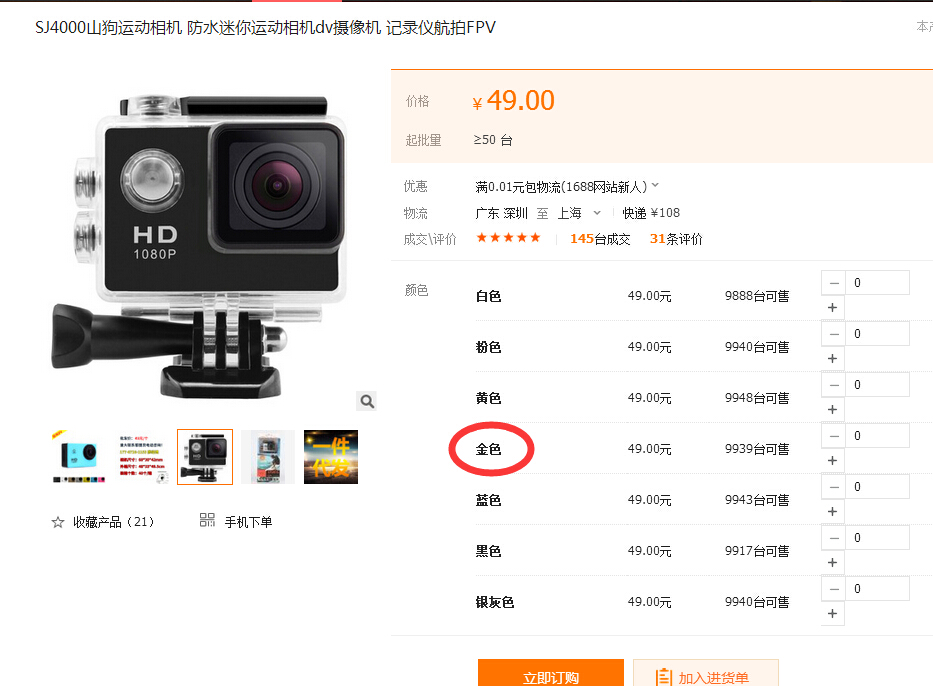This screenshot has width=933, height=686.
Task: Open the 31条评价 reviews link
Action: point(676,239)
